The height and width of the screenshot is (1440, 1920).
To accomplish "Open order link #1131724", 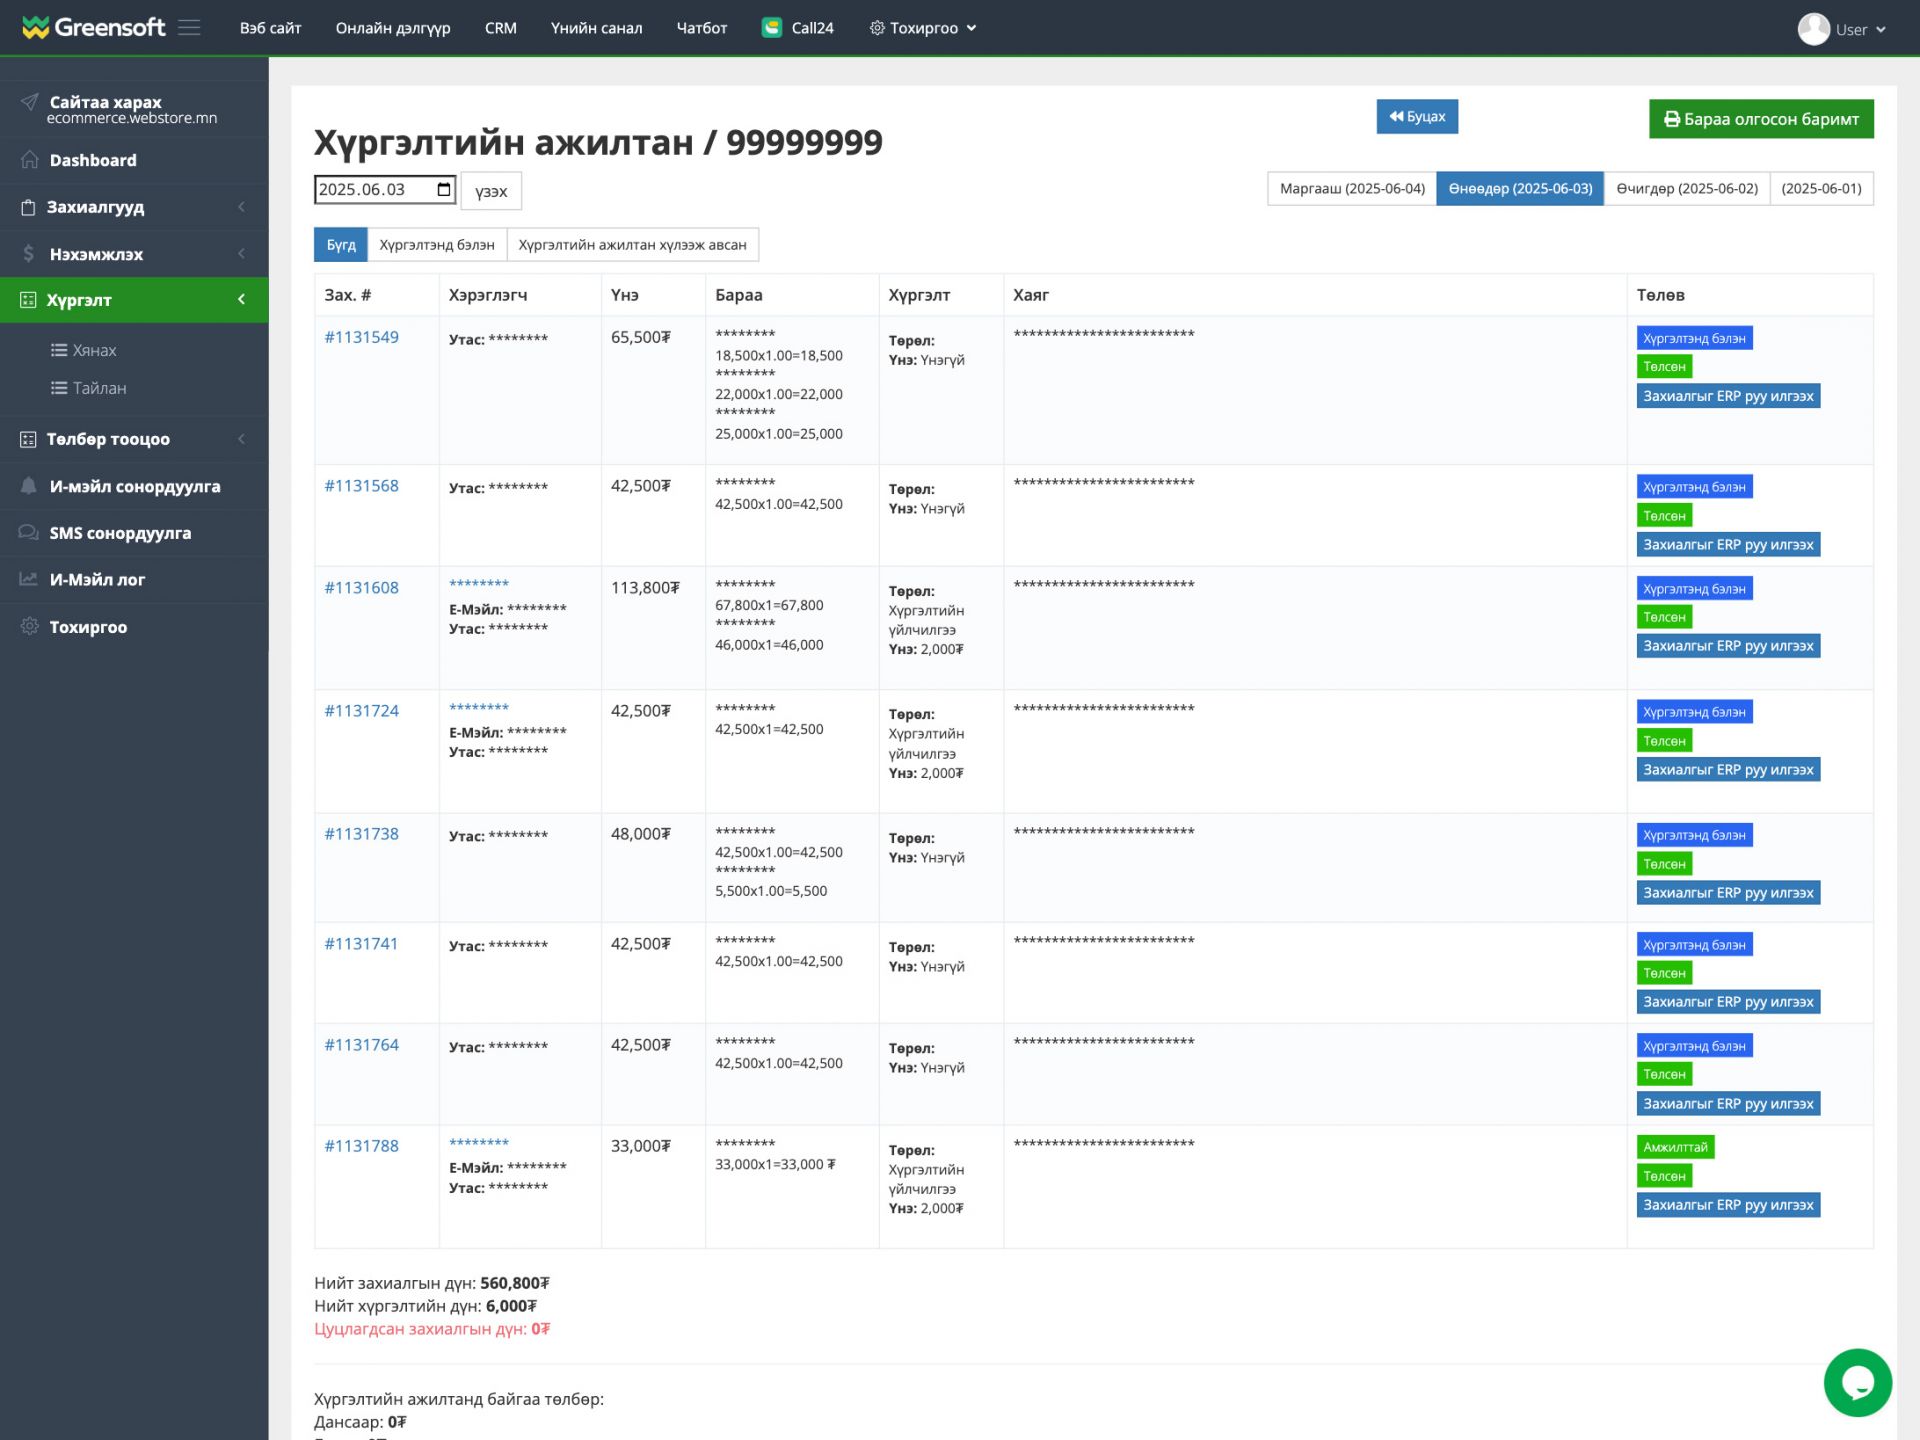I will tap(361, 711).
